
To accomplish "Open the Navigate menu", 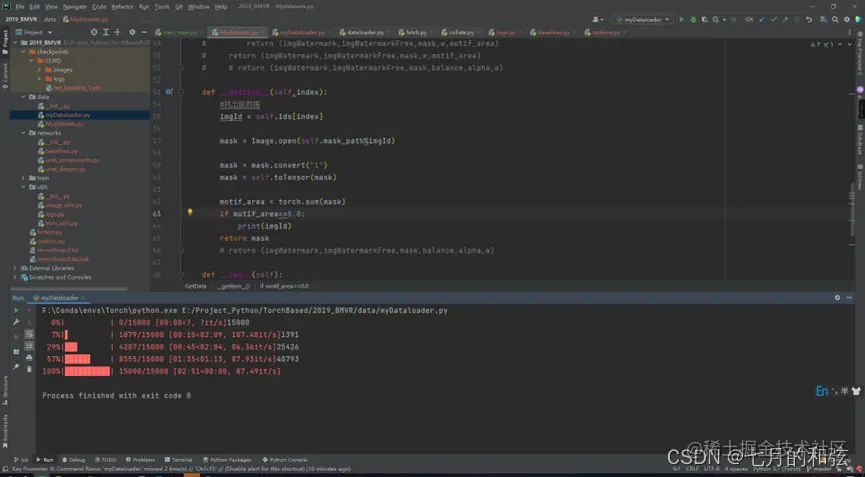I will point(74,7).
